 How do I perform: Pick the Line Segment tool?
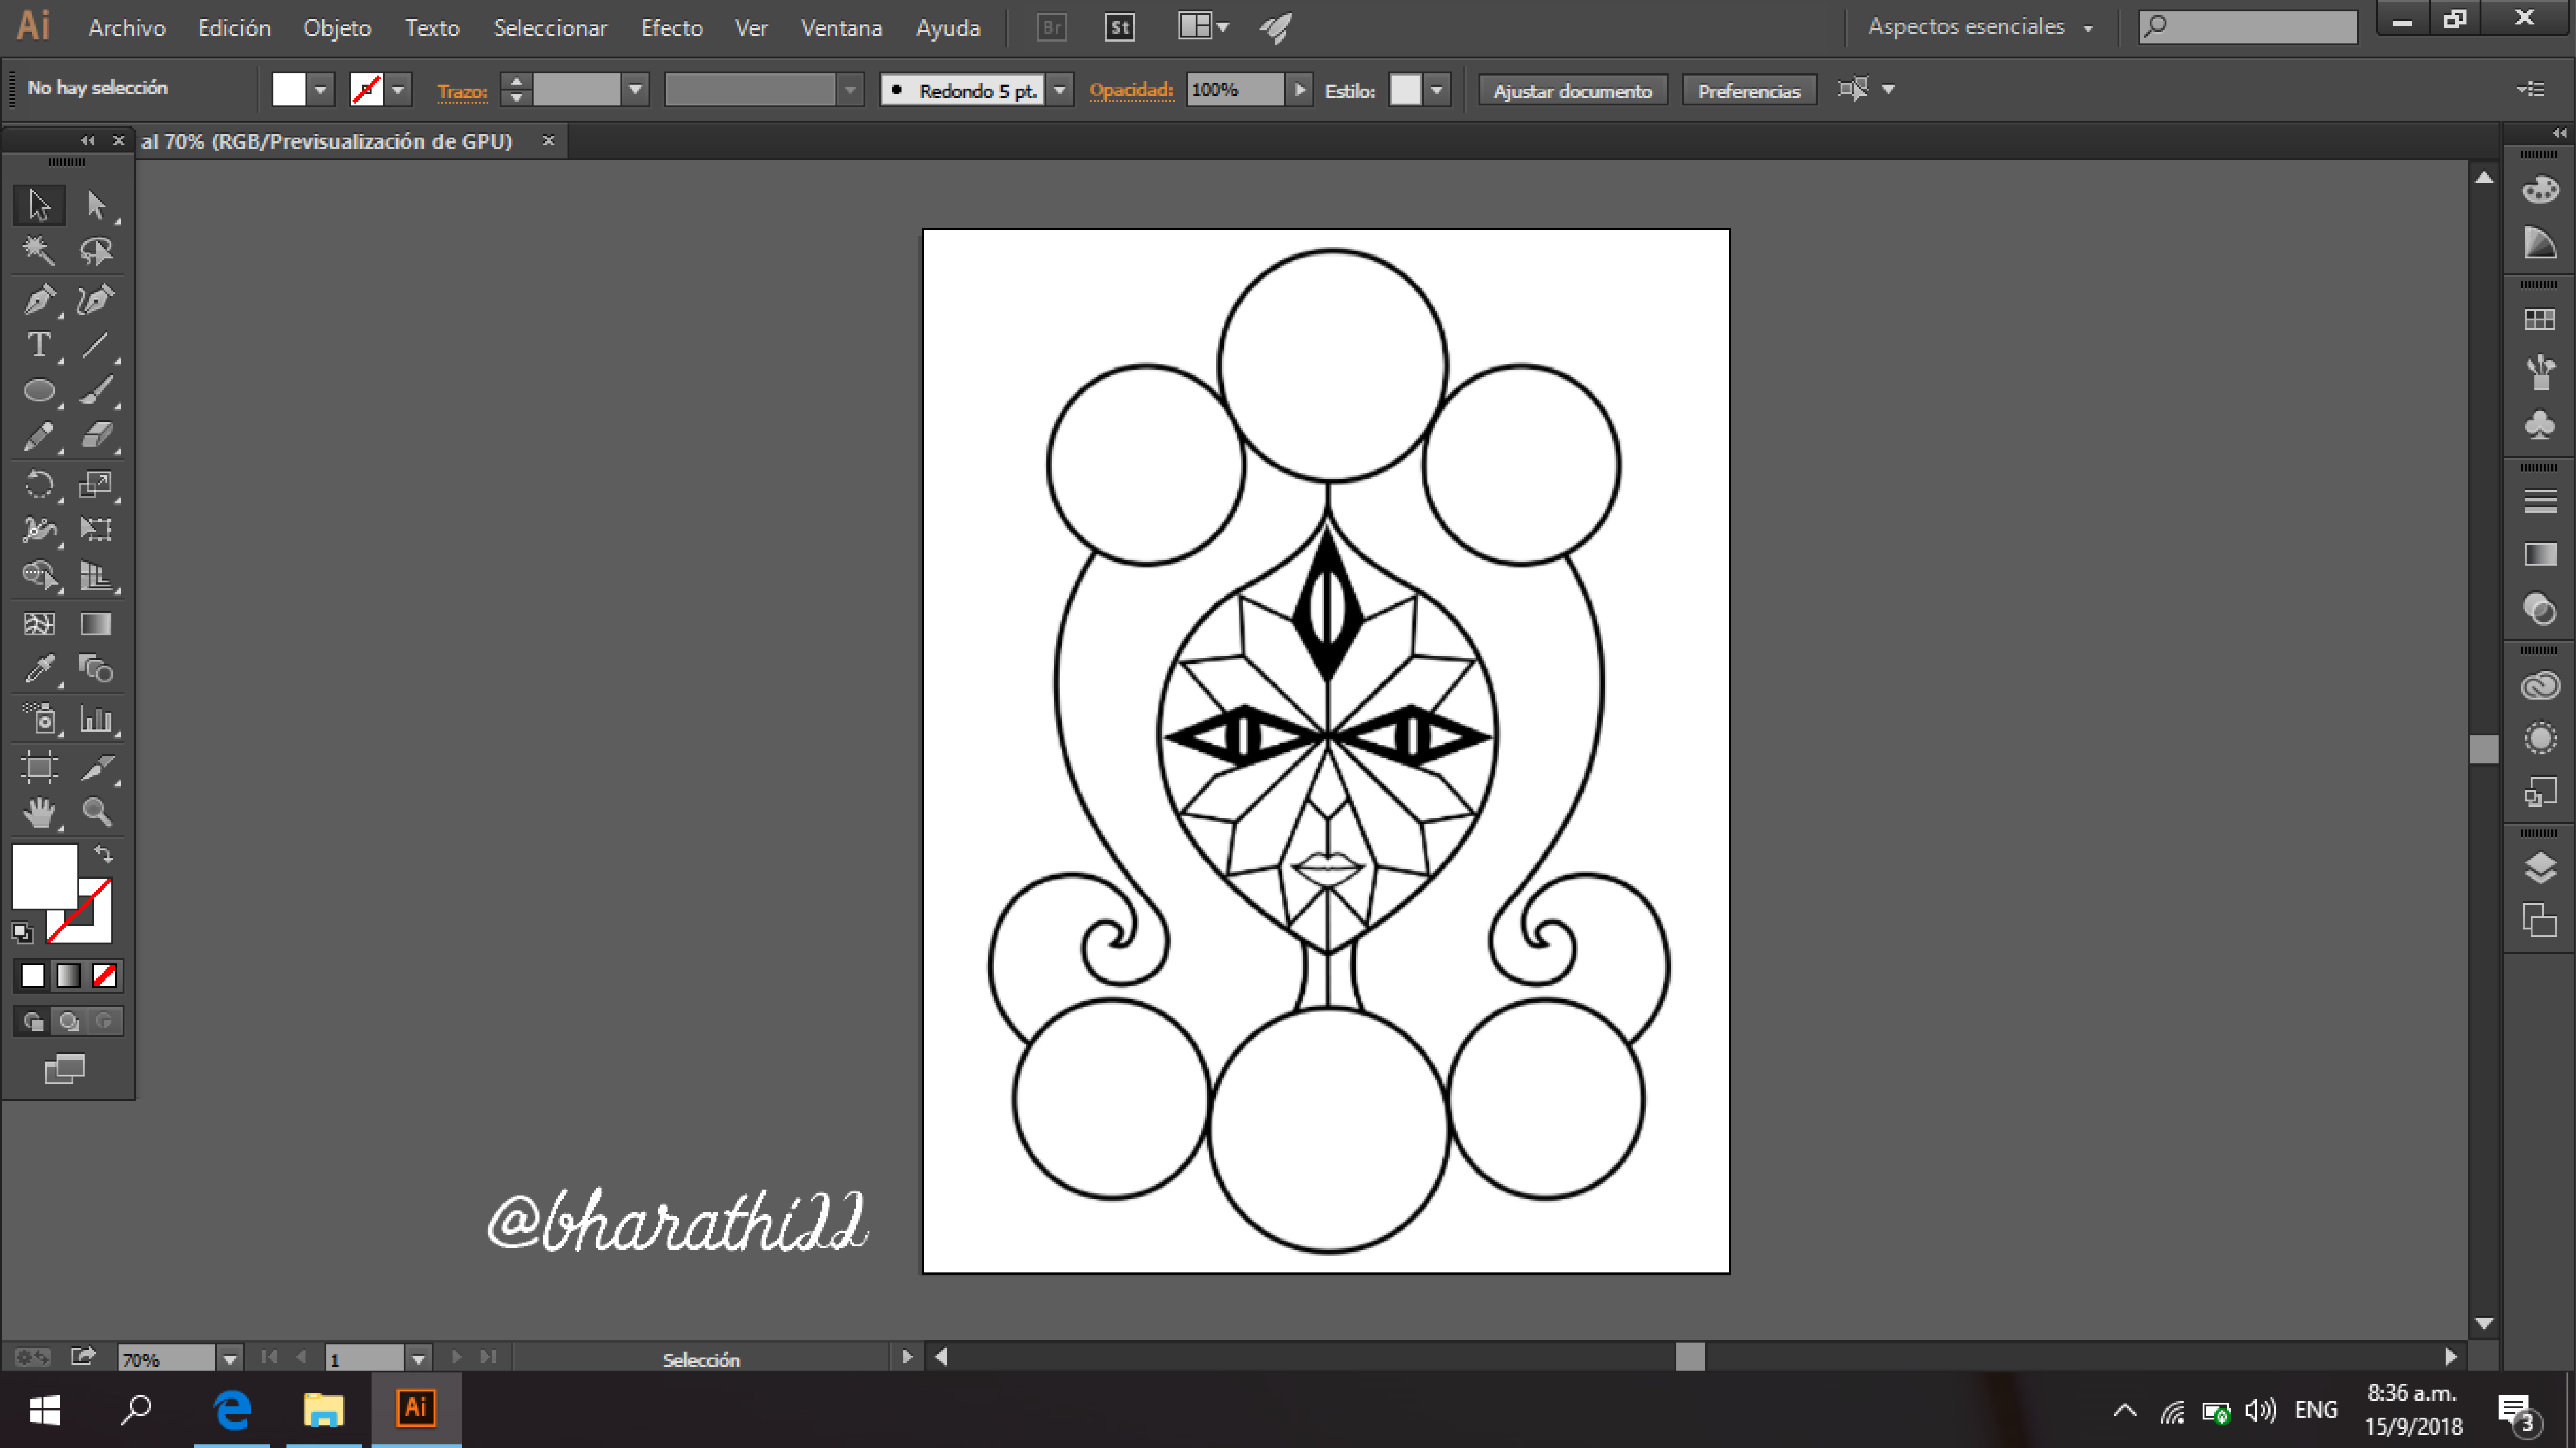coord(96,345)
